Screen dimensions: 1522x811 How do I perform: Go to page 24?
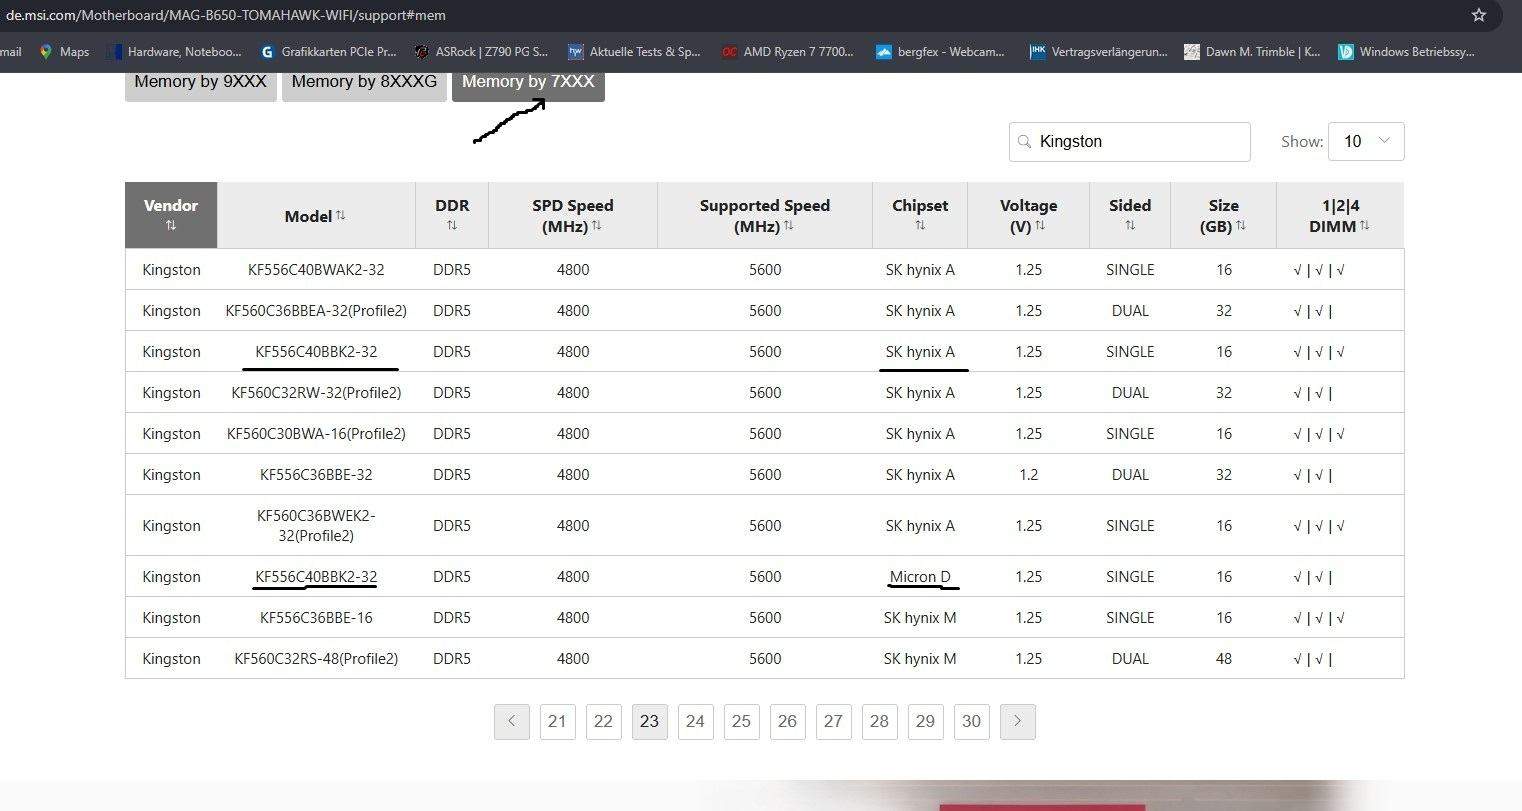tap(696, 721)
